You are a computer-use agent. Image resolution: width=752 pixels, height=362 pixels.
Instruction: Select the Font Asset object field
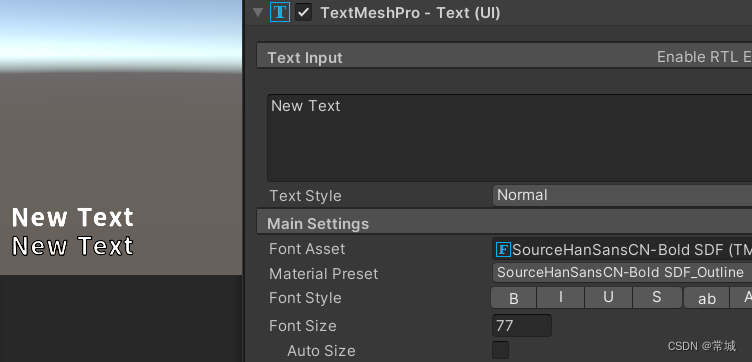pyautogui.click(x=622, y=249)
